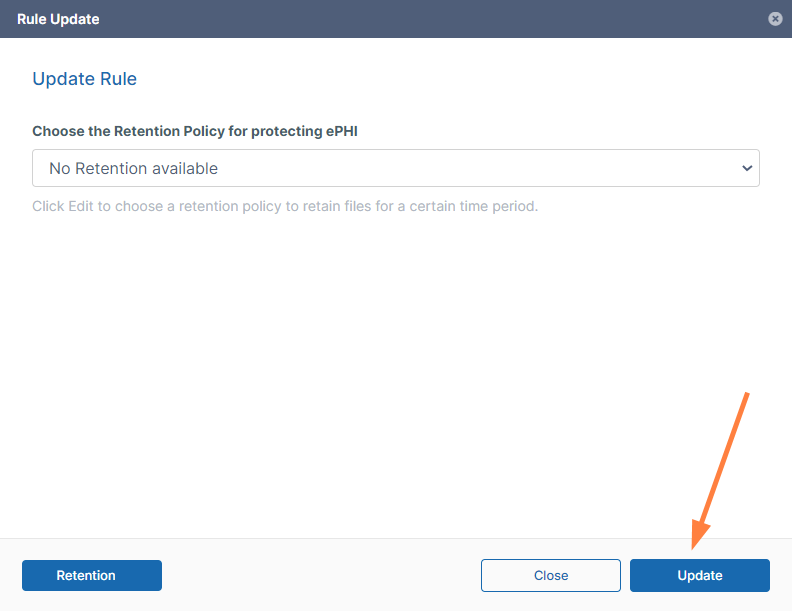Open Retention settings via Retention button
792x611 pixels.
(92, 575)
